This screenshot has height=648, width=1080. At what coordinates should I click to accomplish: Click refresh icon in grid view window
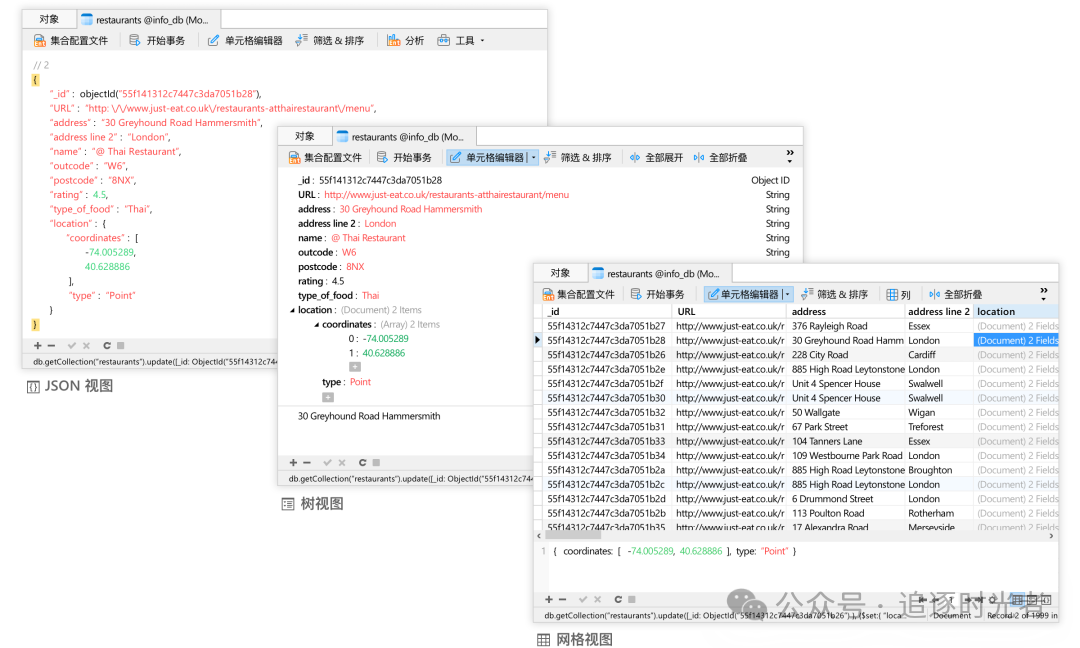(618, 599)
